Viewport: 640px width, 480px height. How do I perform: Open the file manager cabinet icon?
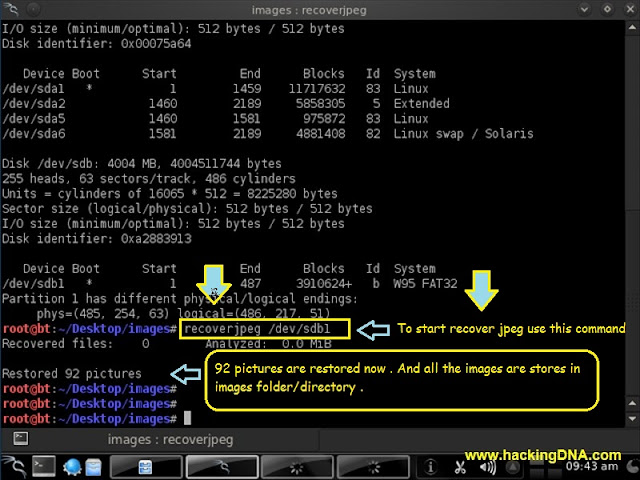point(93,467)
